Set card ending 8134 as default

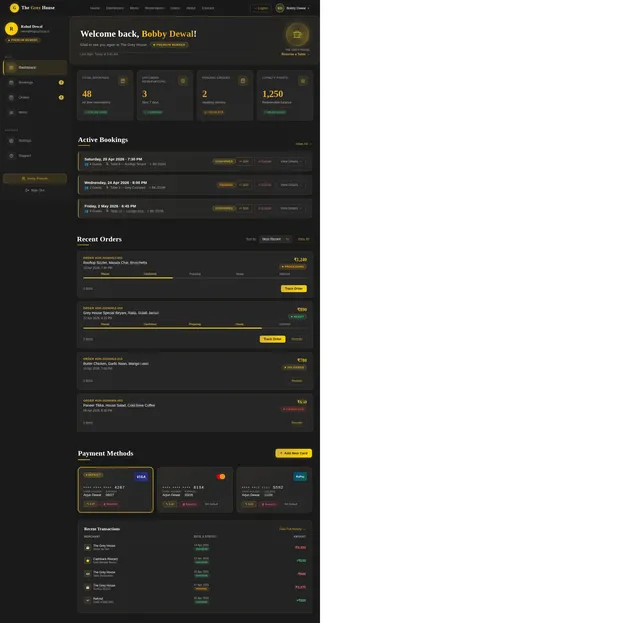click(x=211, y=504)
